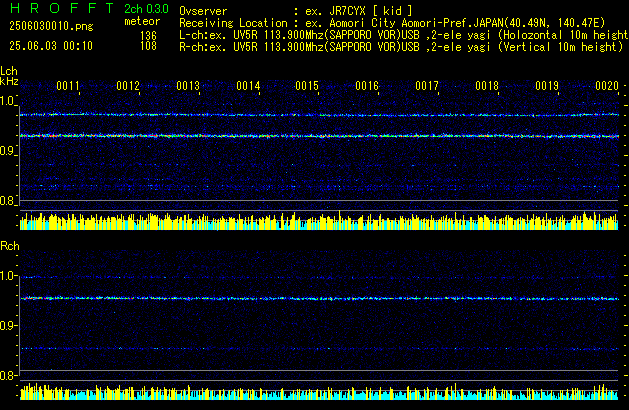Click the Lch 1.0 kHz axis label
The image size is (629, 410).
point(7,101)
